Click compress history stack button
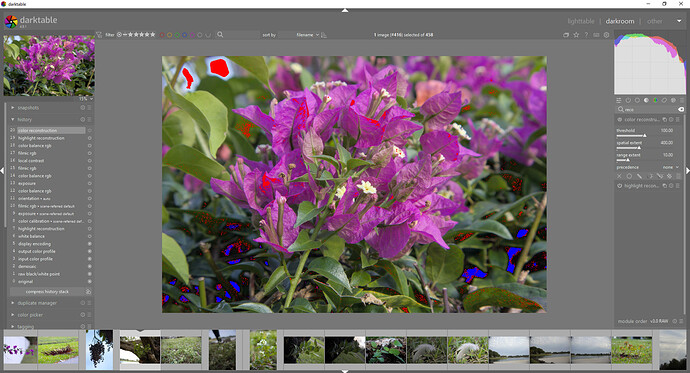The height and width of the screenshot is (373, 690). click(48, 292)
